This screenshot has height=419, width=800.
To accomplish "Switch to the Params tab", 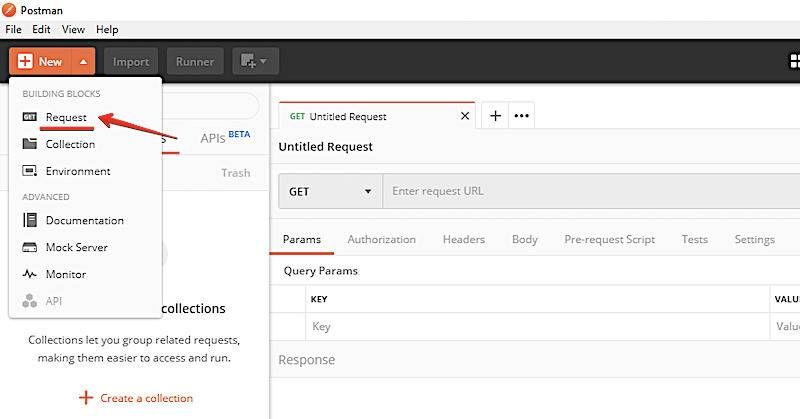I will tap(302, 239).
